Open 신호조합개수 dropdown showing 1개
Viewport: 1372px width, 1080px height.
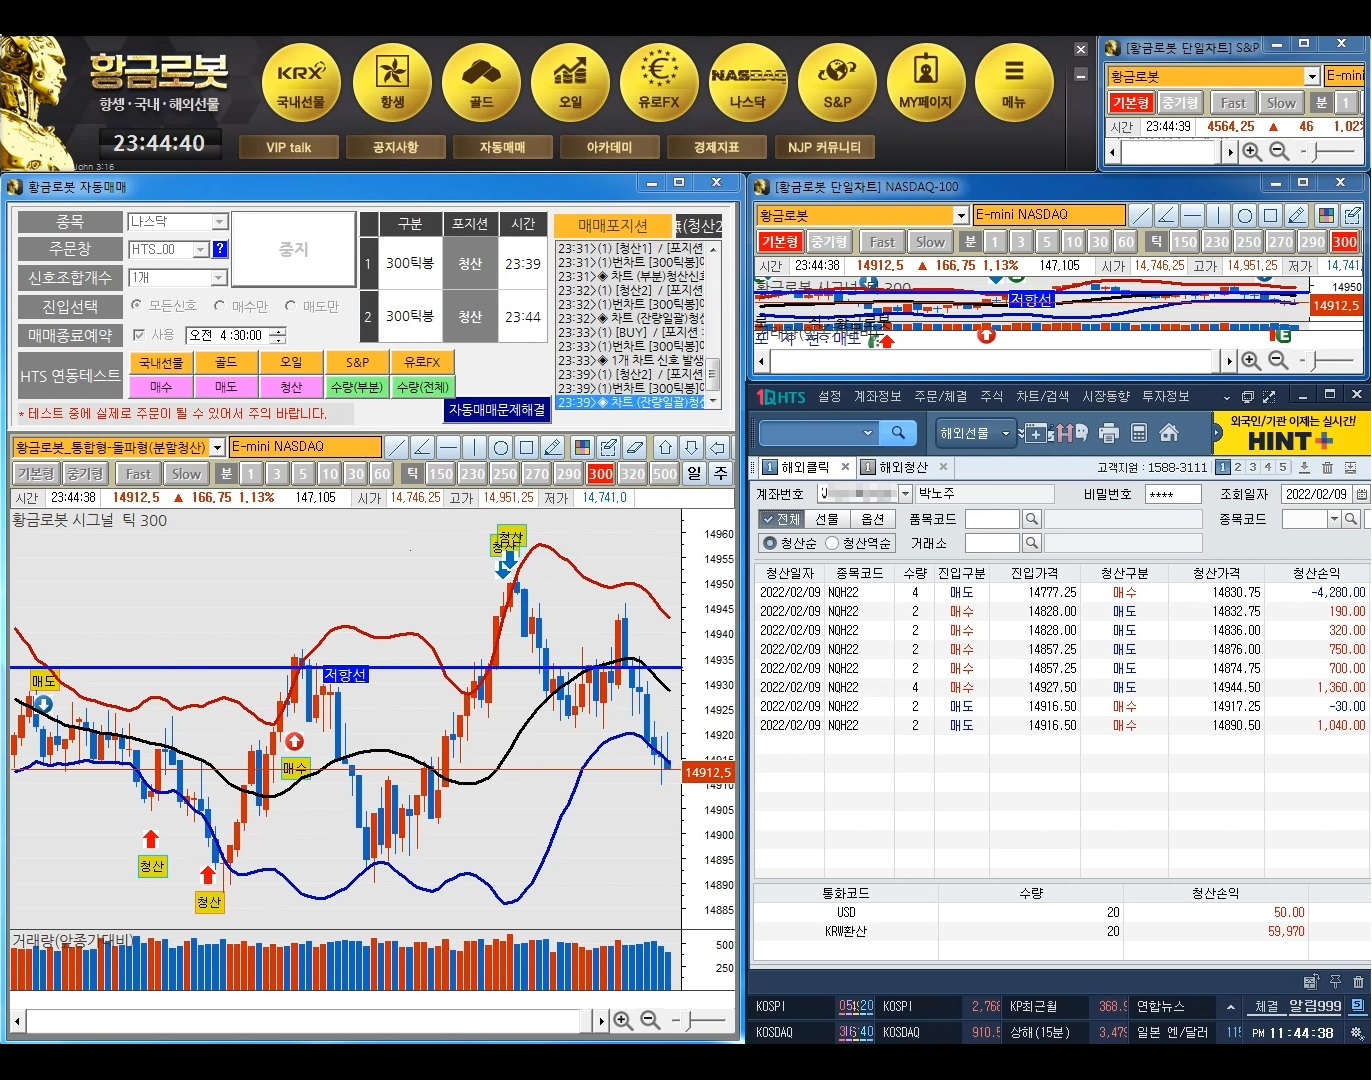pos(220,278)
